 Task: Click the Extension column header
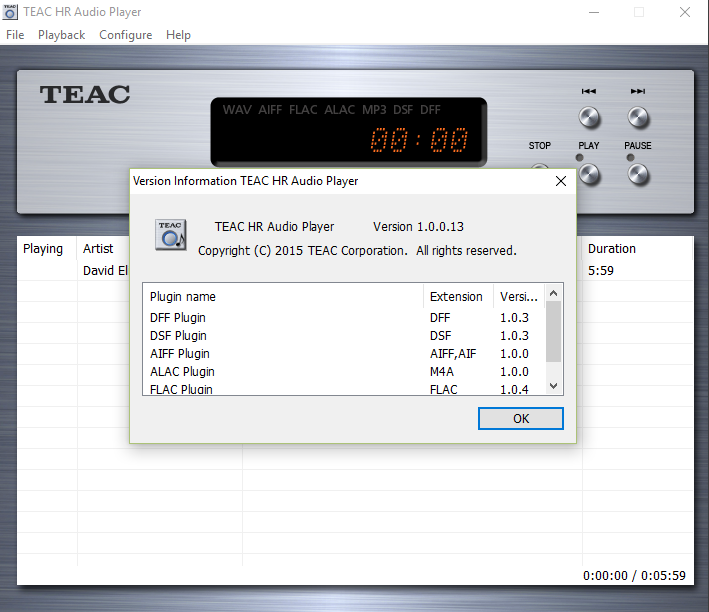(458, 297)
